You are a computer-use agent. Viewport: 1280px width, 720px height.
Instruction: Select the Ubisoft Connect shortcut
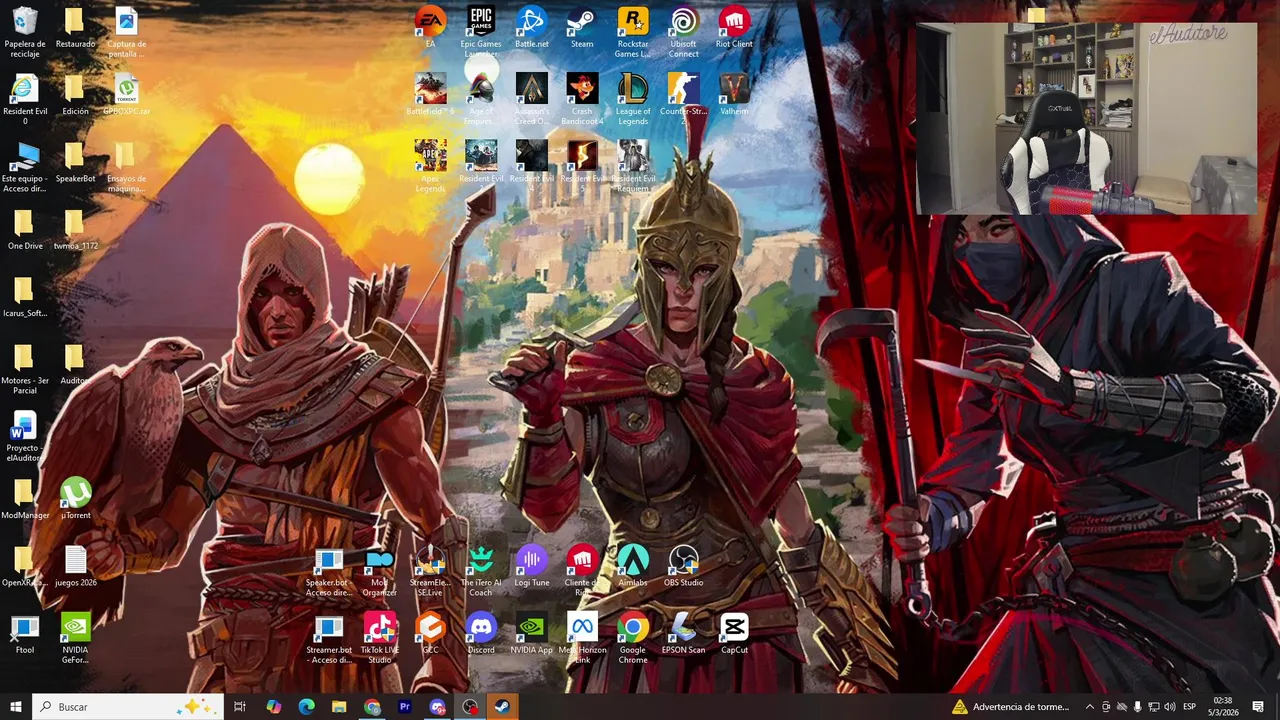683,32
